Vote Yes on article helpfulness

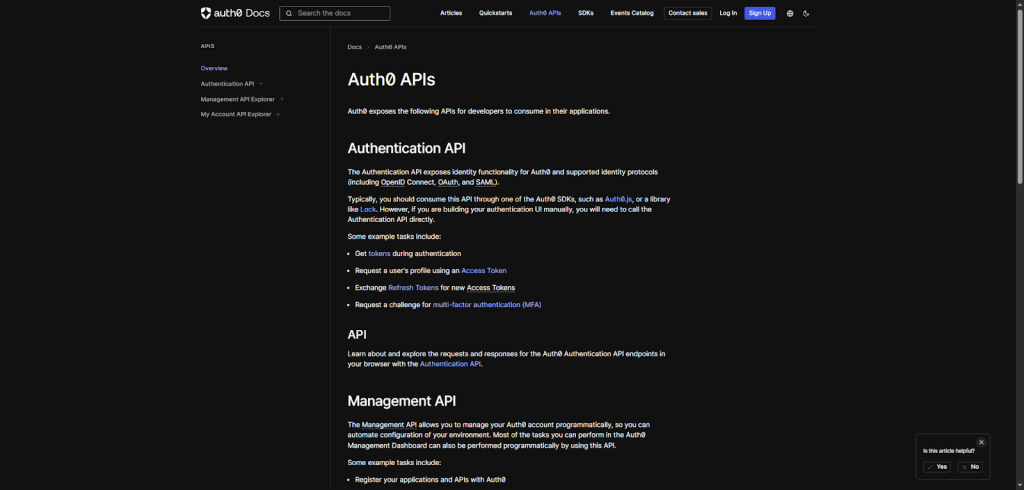click(937, 467)
